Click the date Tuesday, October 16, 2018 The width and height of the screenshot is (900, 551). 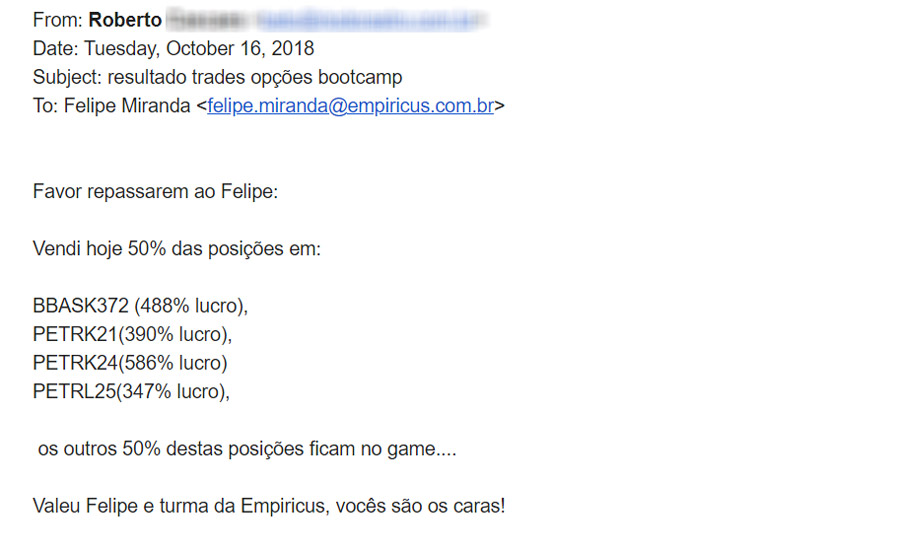[199, 48]
